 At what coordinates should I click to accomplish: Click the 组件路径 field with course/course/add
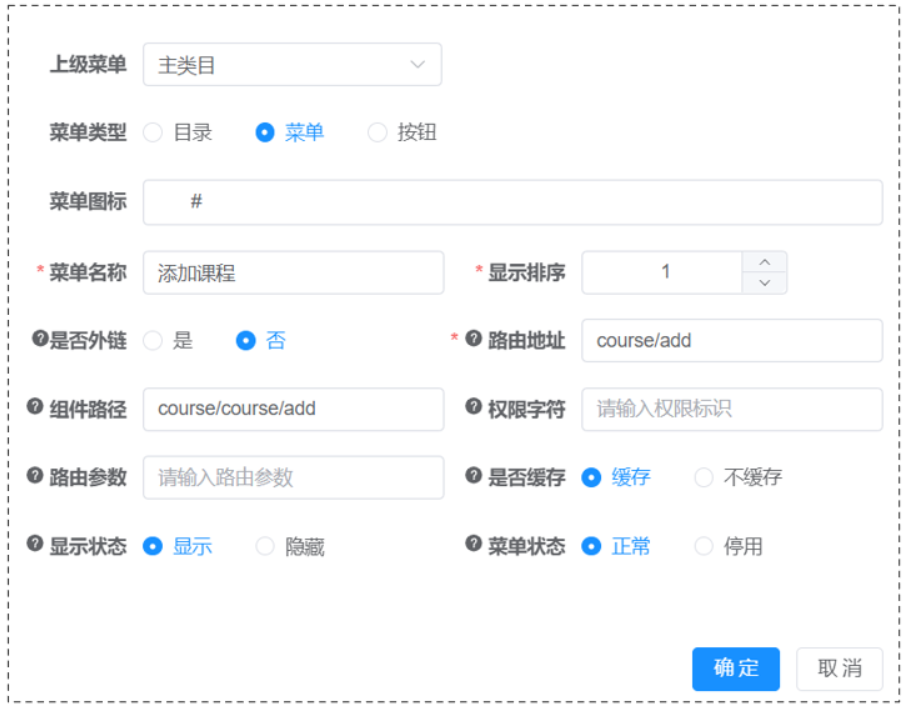coord(293,409)
